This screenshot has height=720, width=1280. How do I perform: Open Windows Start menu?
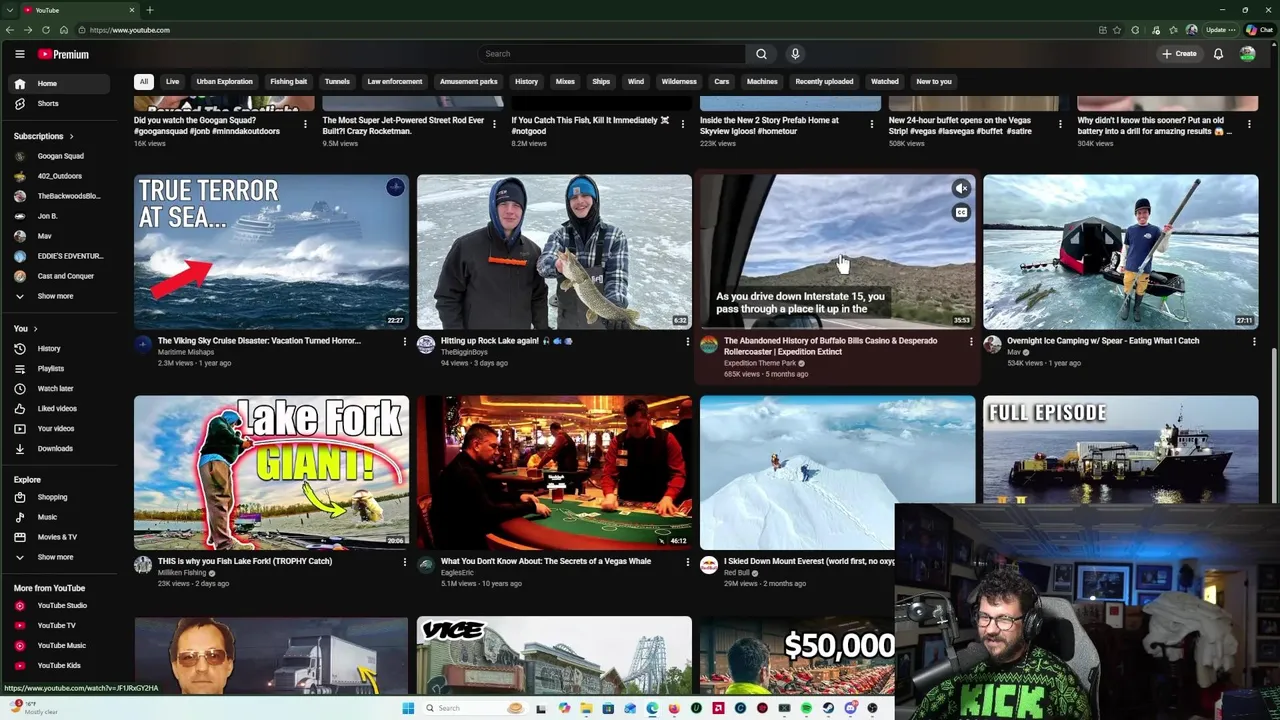408,709
